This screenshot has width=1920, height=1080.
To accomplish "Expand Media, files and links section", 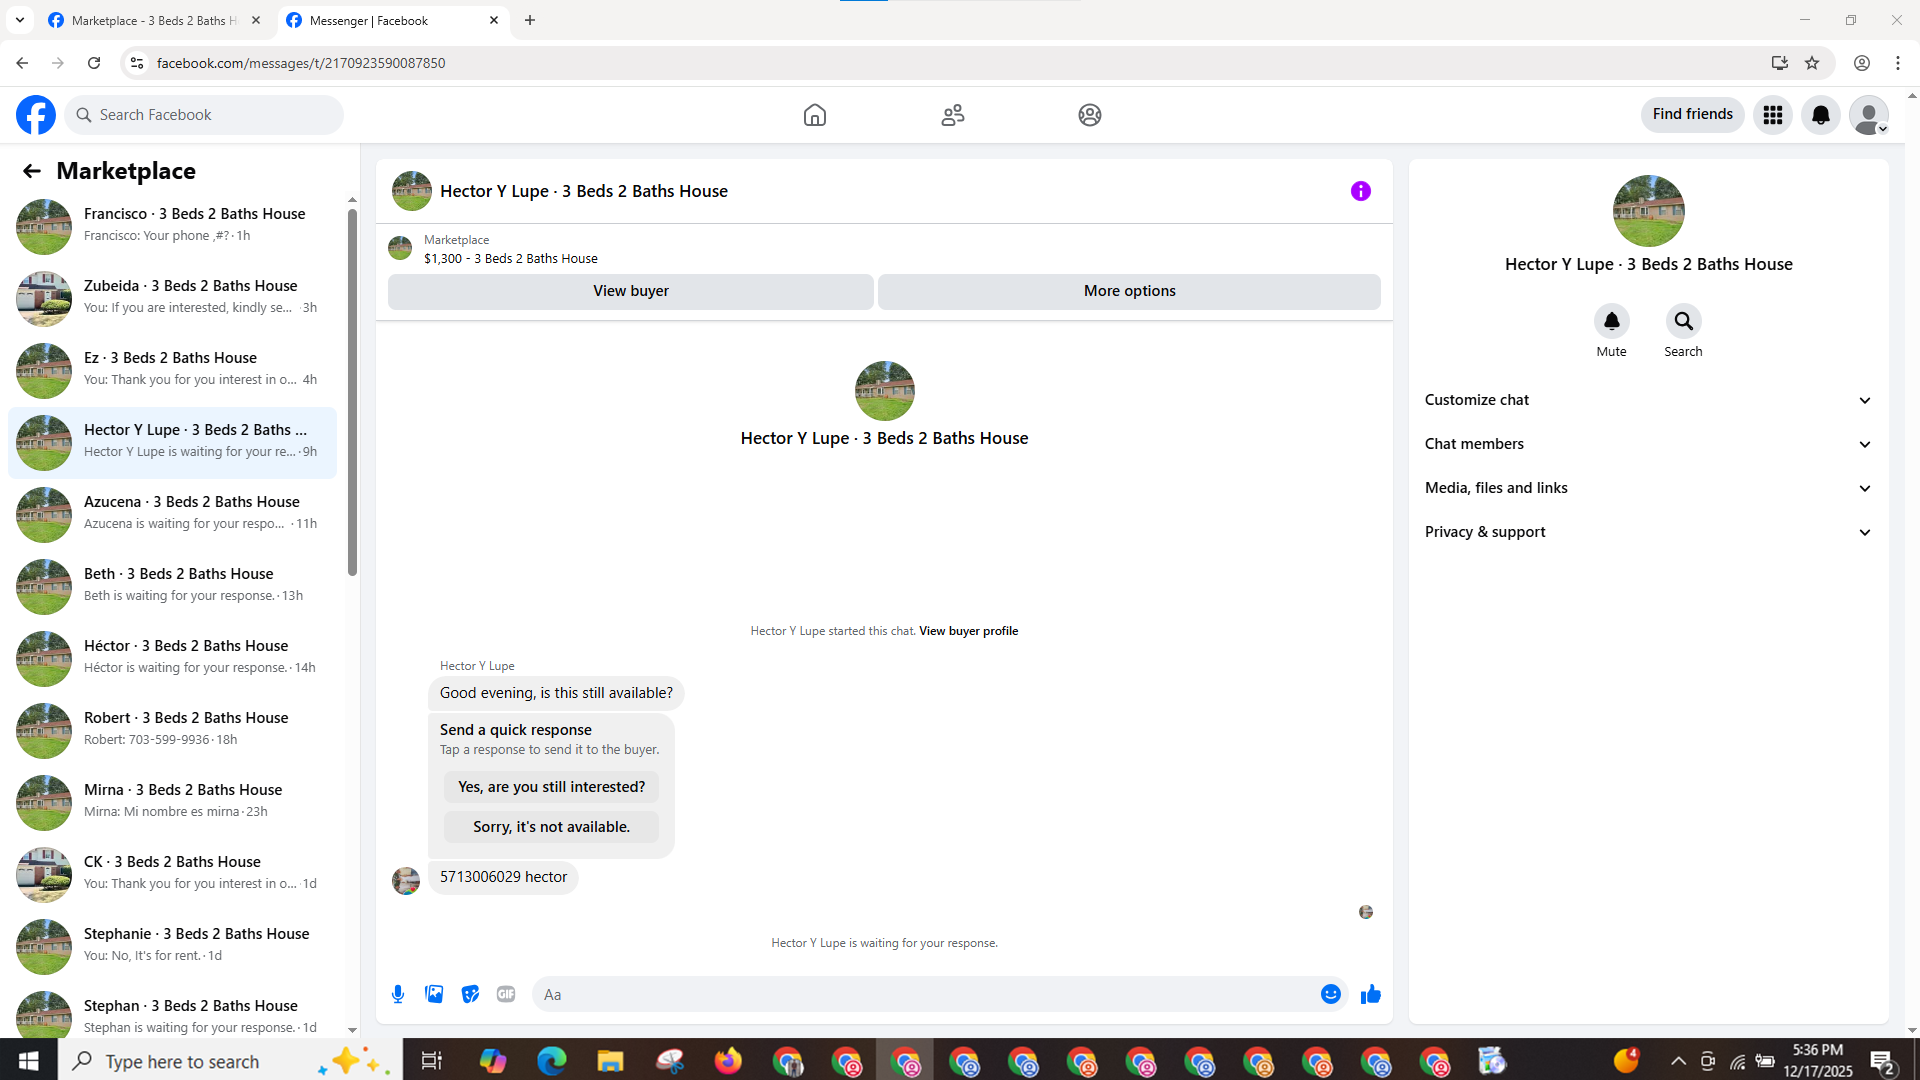I will [x=1648, y=488].
